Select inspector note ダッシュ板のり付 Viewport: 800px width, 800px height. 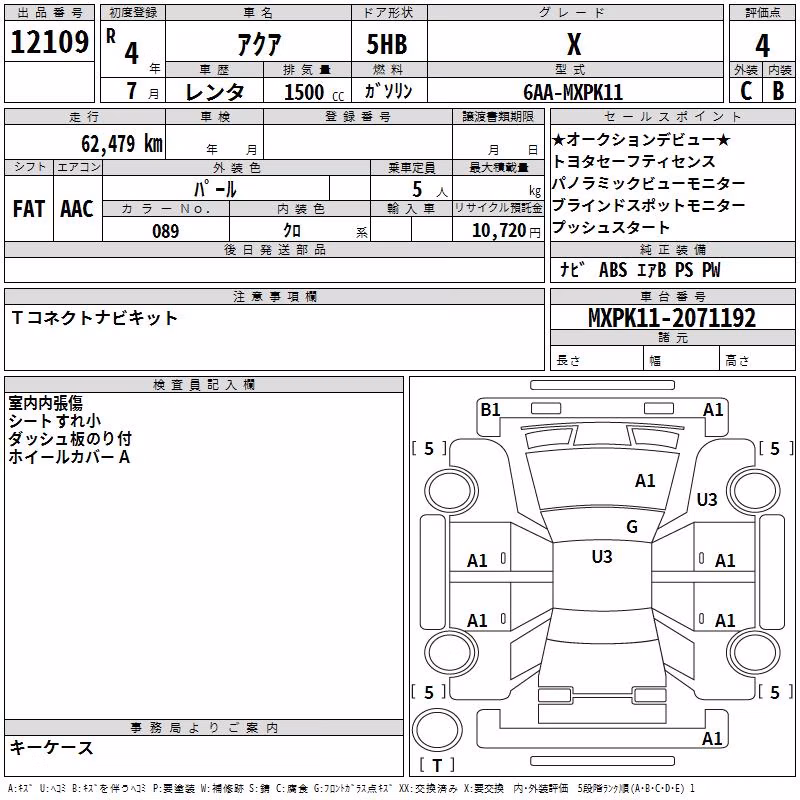tap(70, 439)
